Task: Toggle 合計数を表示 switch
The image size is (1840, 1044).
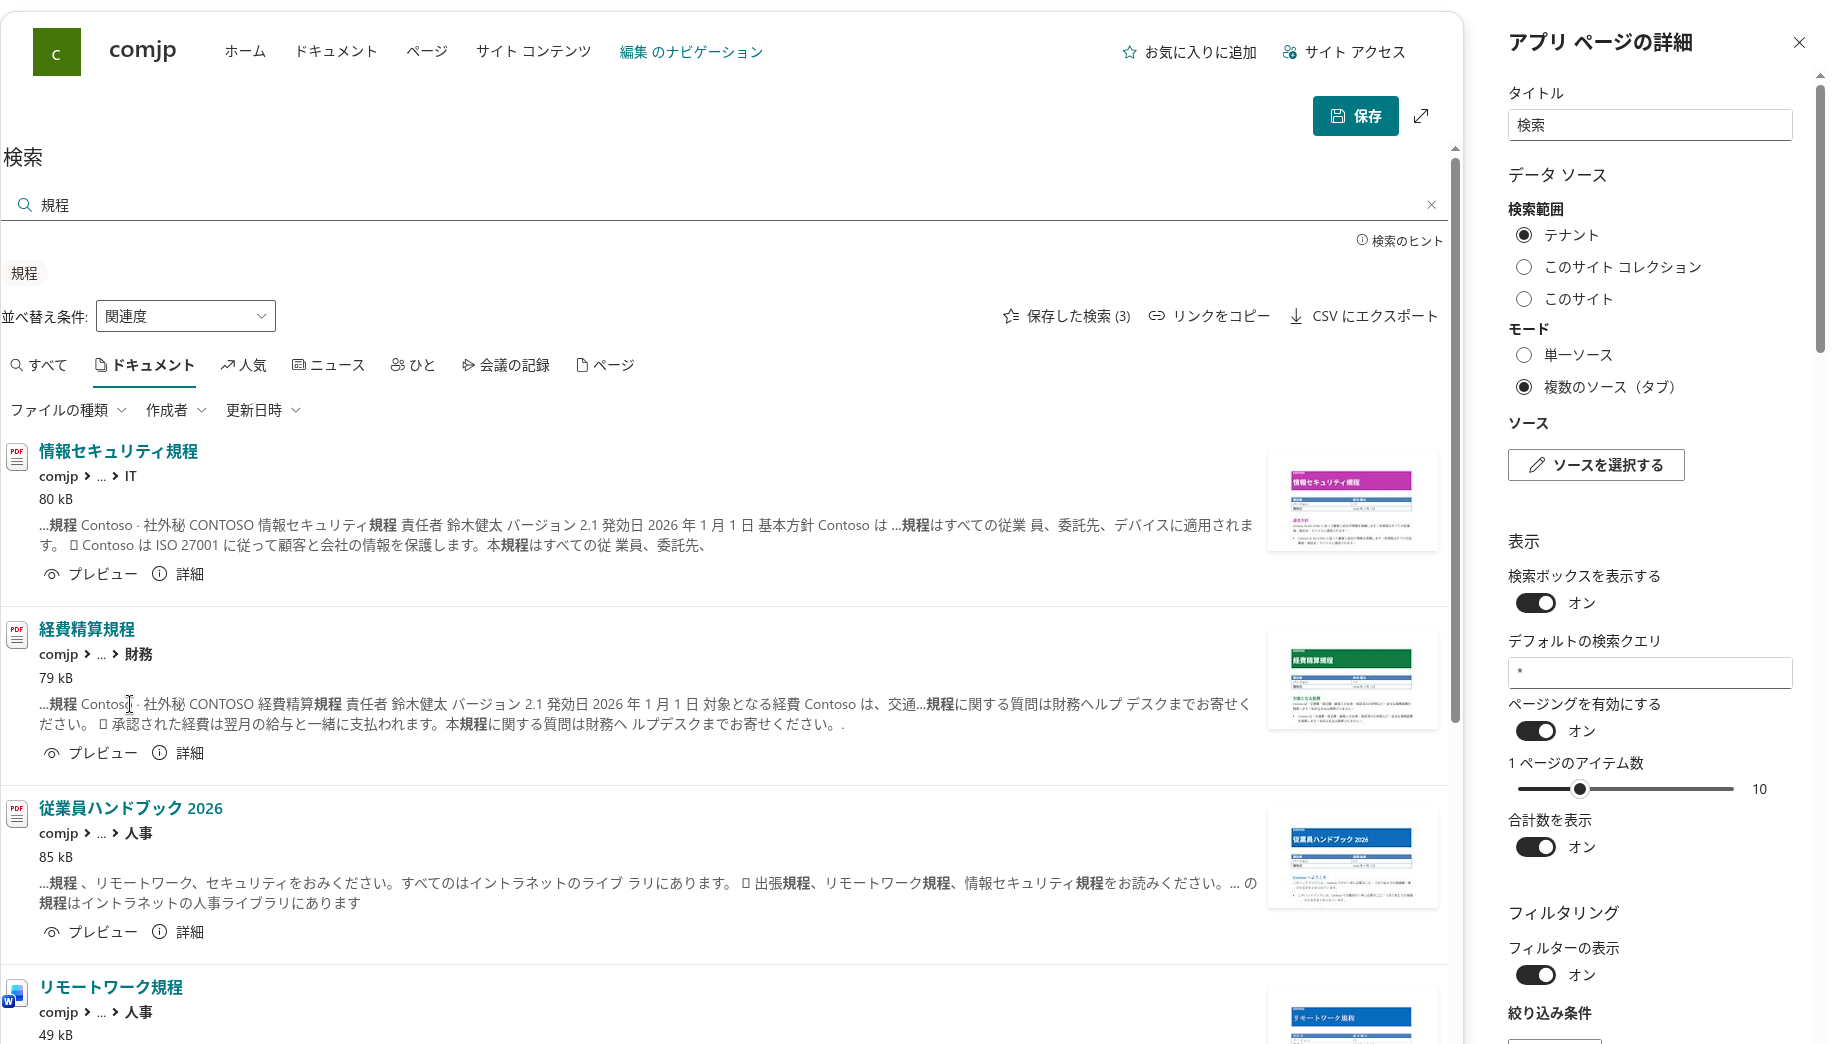Action: (1536, 847)
